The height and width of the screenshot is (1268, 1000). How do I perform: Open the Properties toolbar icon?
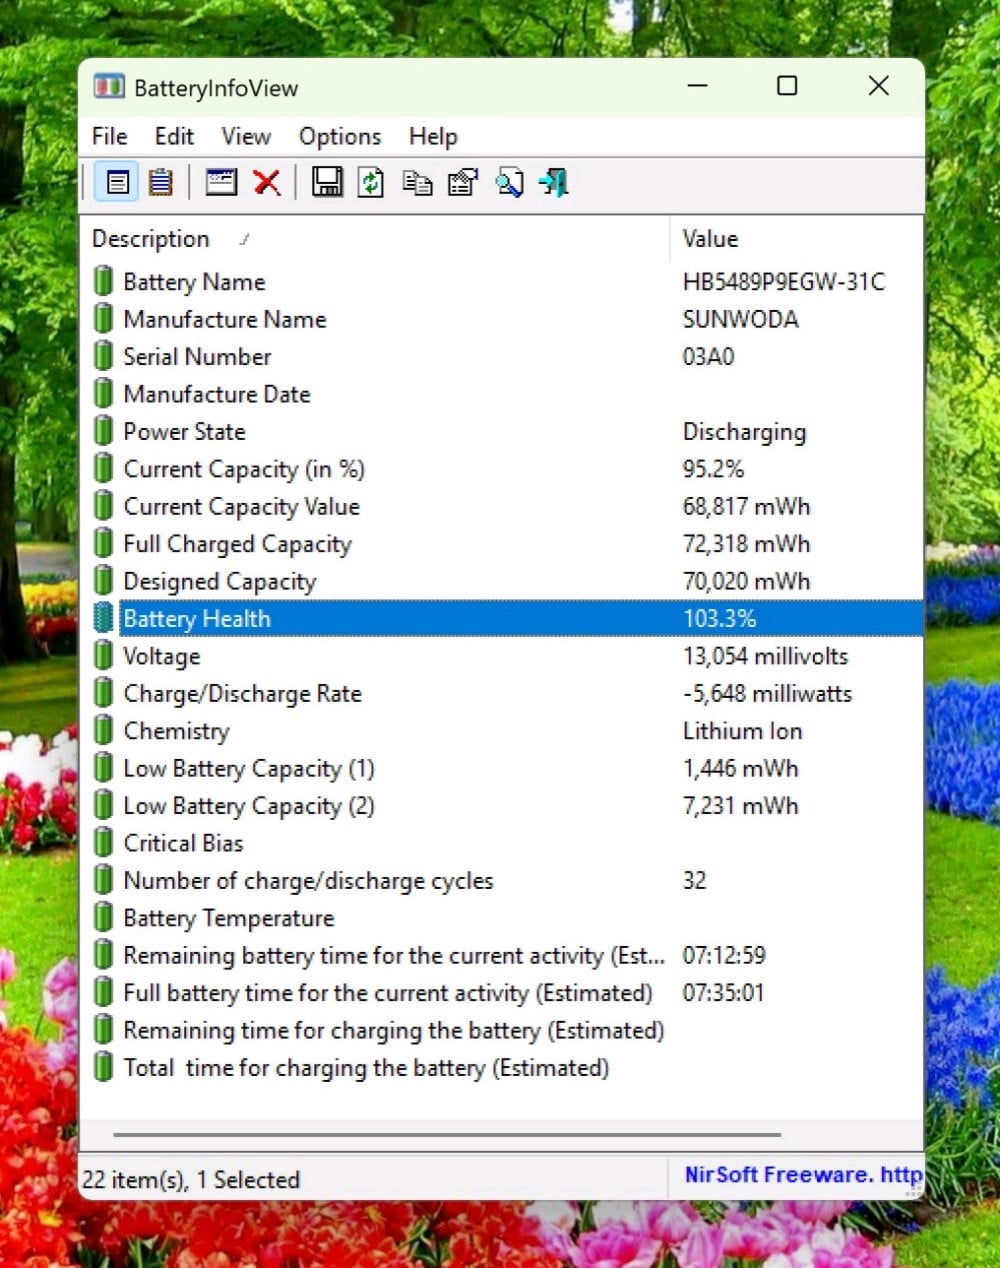(x=462, y=183)
